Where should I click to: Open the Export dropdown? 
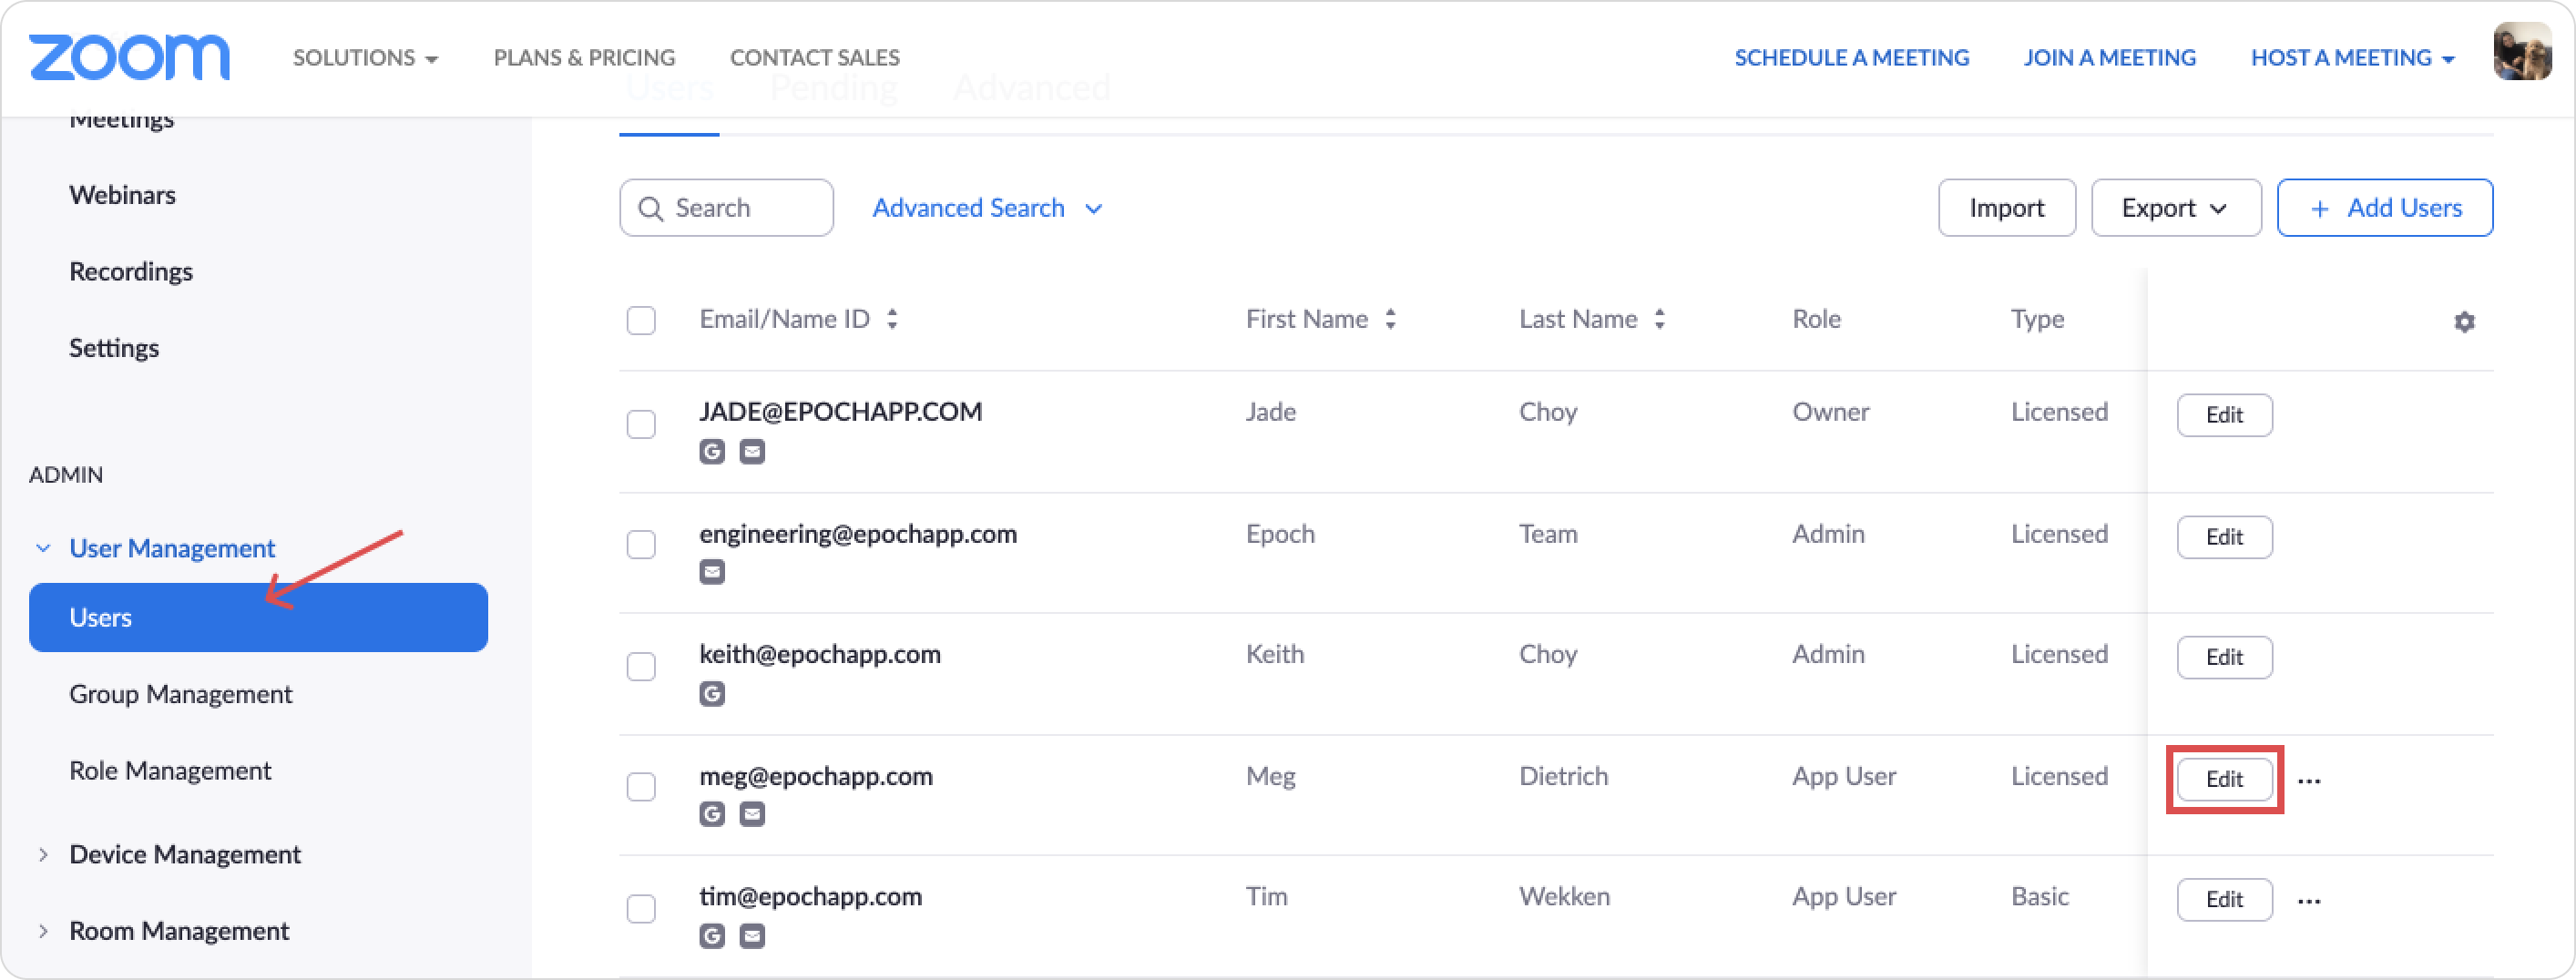click(2176, 207)
